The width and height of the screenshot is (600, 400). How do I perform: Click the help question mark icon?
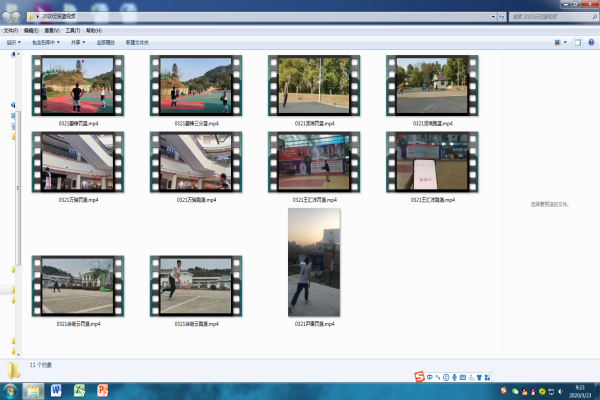tap(591, 42)
